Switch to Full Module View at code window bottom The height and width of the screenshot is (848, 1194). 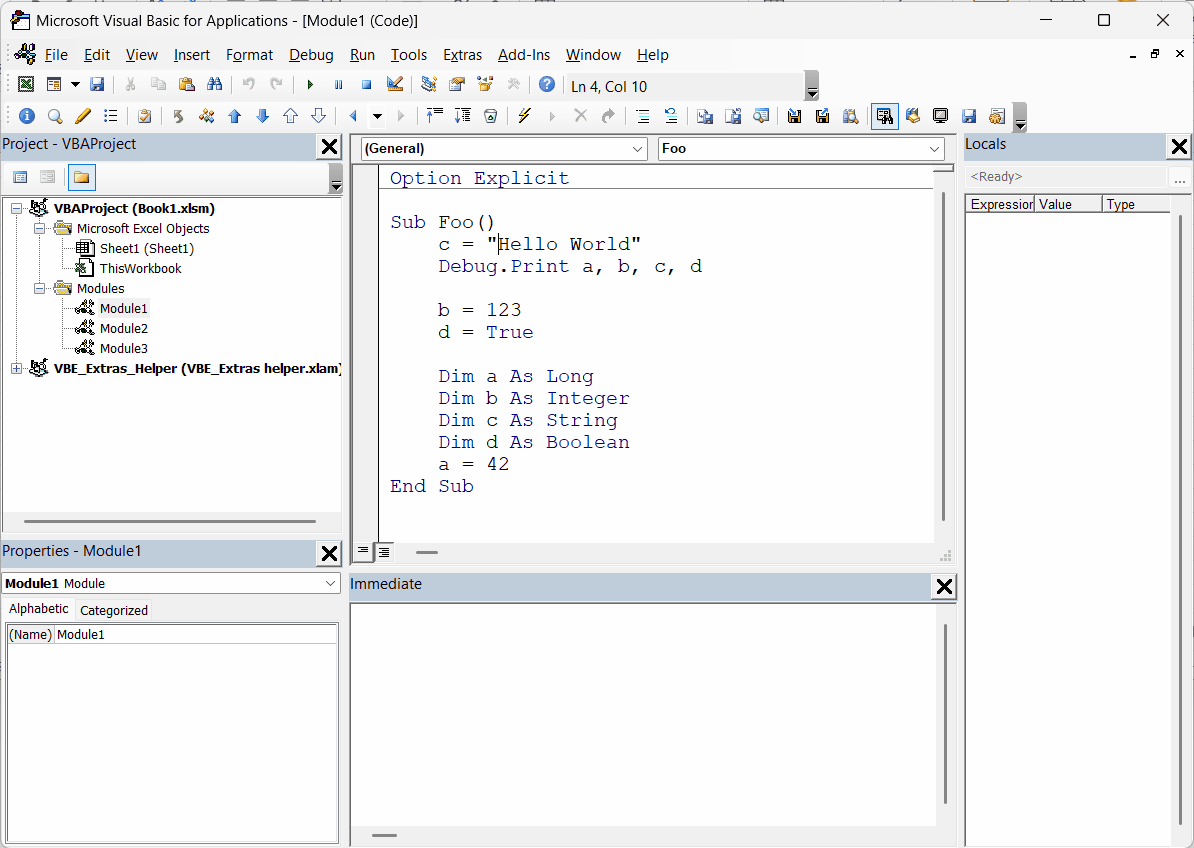pyautogui.click(x=384, y=551)
